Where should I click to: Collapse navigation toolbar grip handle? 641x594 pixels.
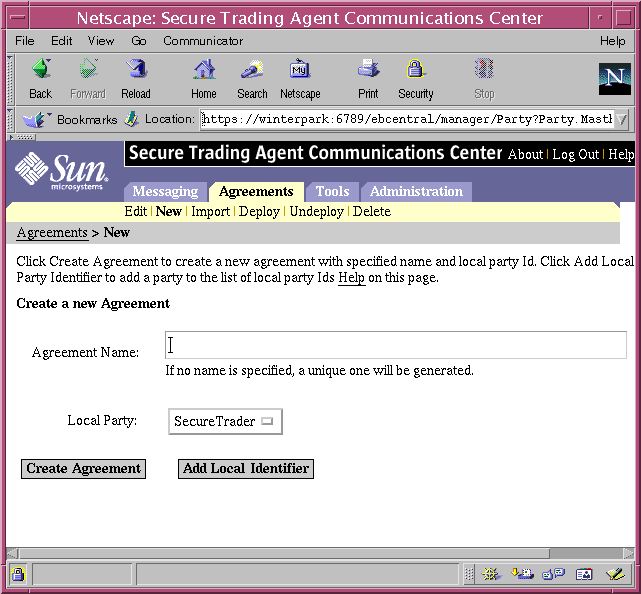pos(11,79)
